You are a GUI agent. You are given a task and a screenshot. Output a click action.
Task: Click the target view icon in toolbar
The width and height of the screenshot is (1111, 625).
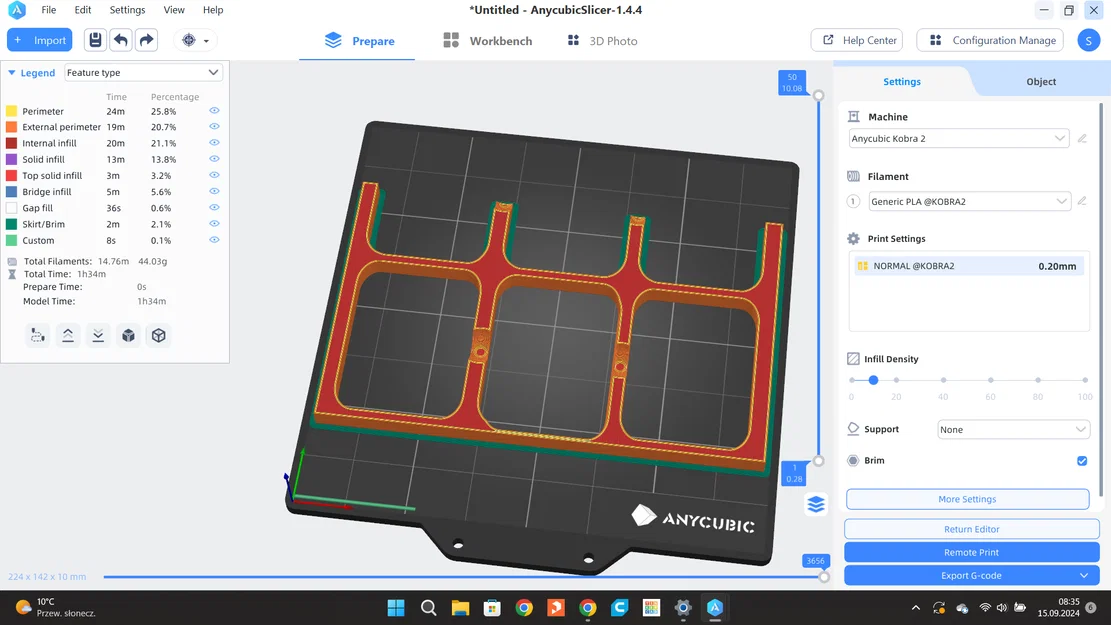pos(188,40)
